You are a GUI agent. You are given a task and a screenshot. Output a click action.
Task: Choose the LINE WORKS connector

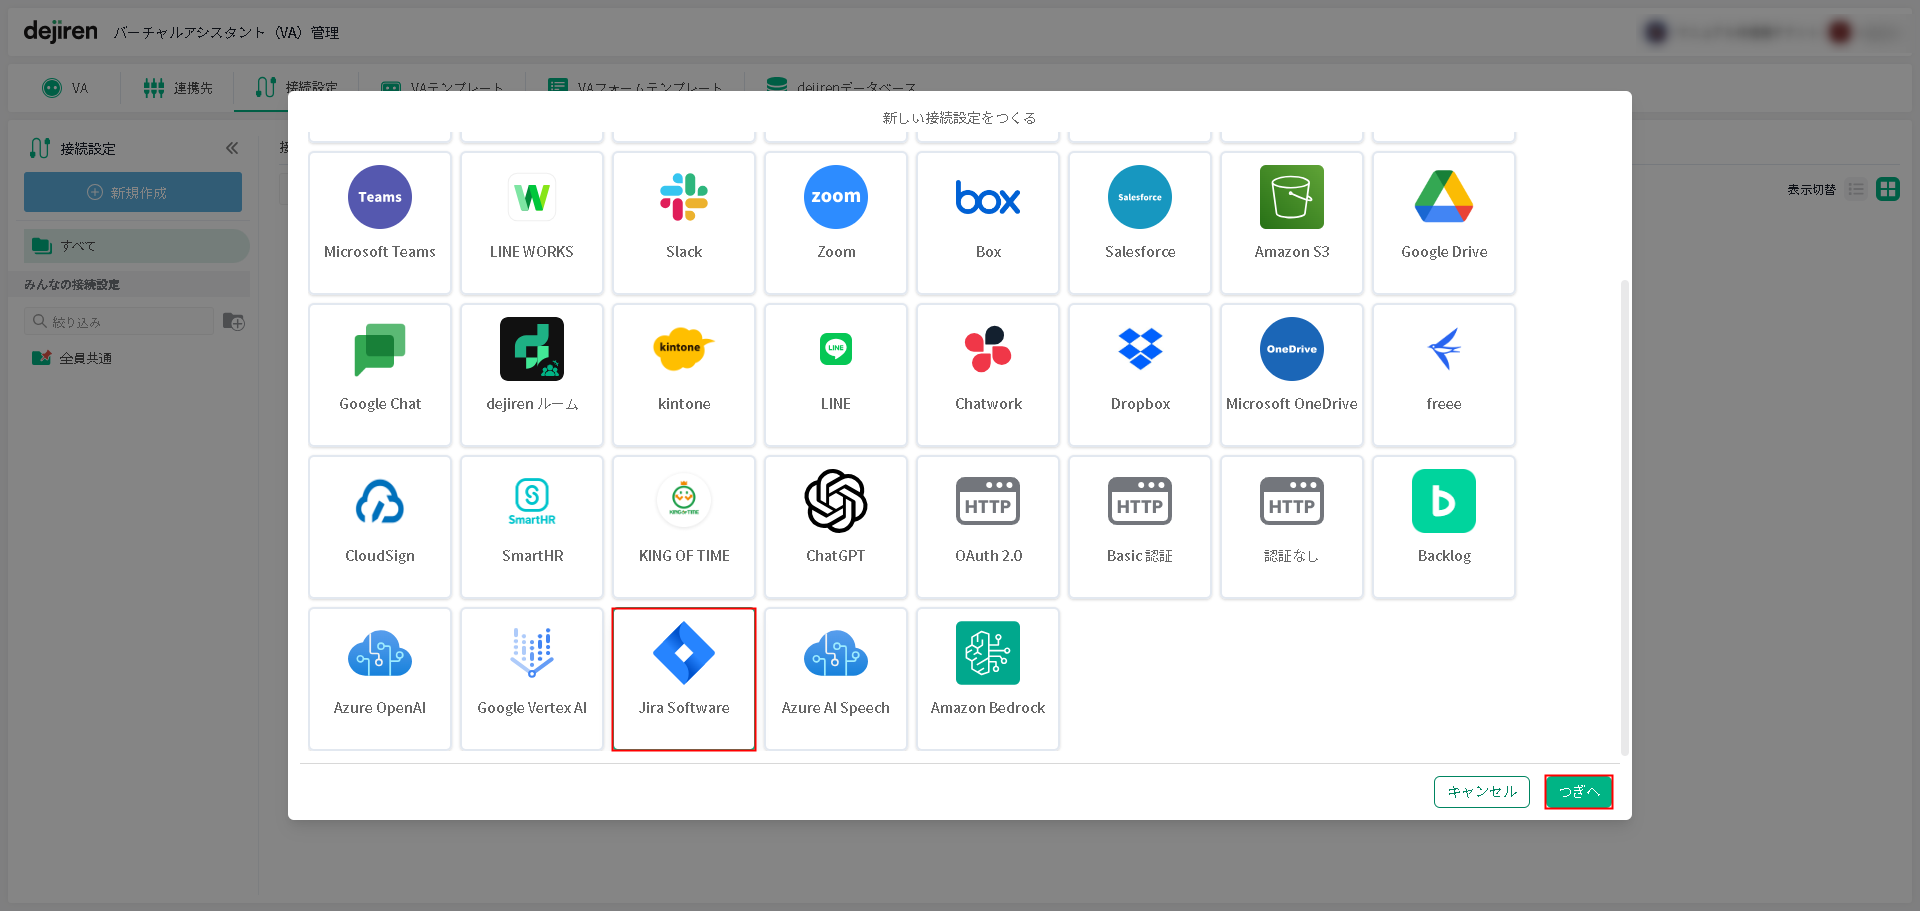pyautogui.click(x=532, y=223)
